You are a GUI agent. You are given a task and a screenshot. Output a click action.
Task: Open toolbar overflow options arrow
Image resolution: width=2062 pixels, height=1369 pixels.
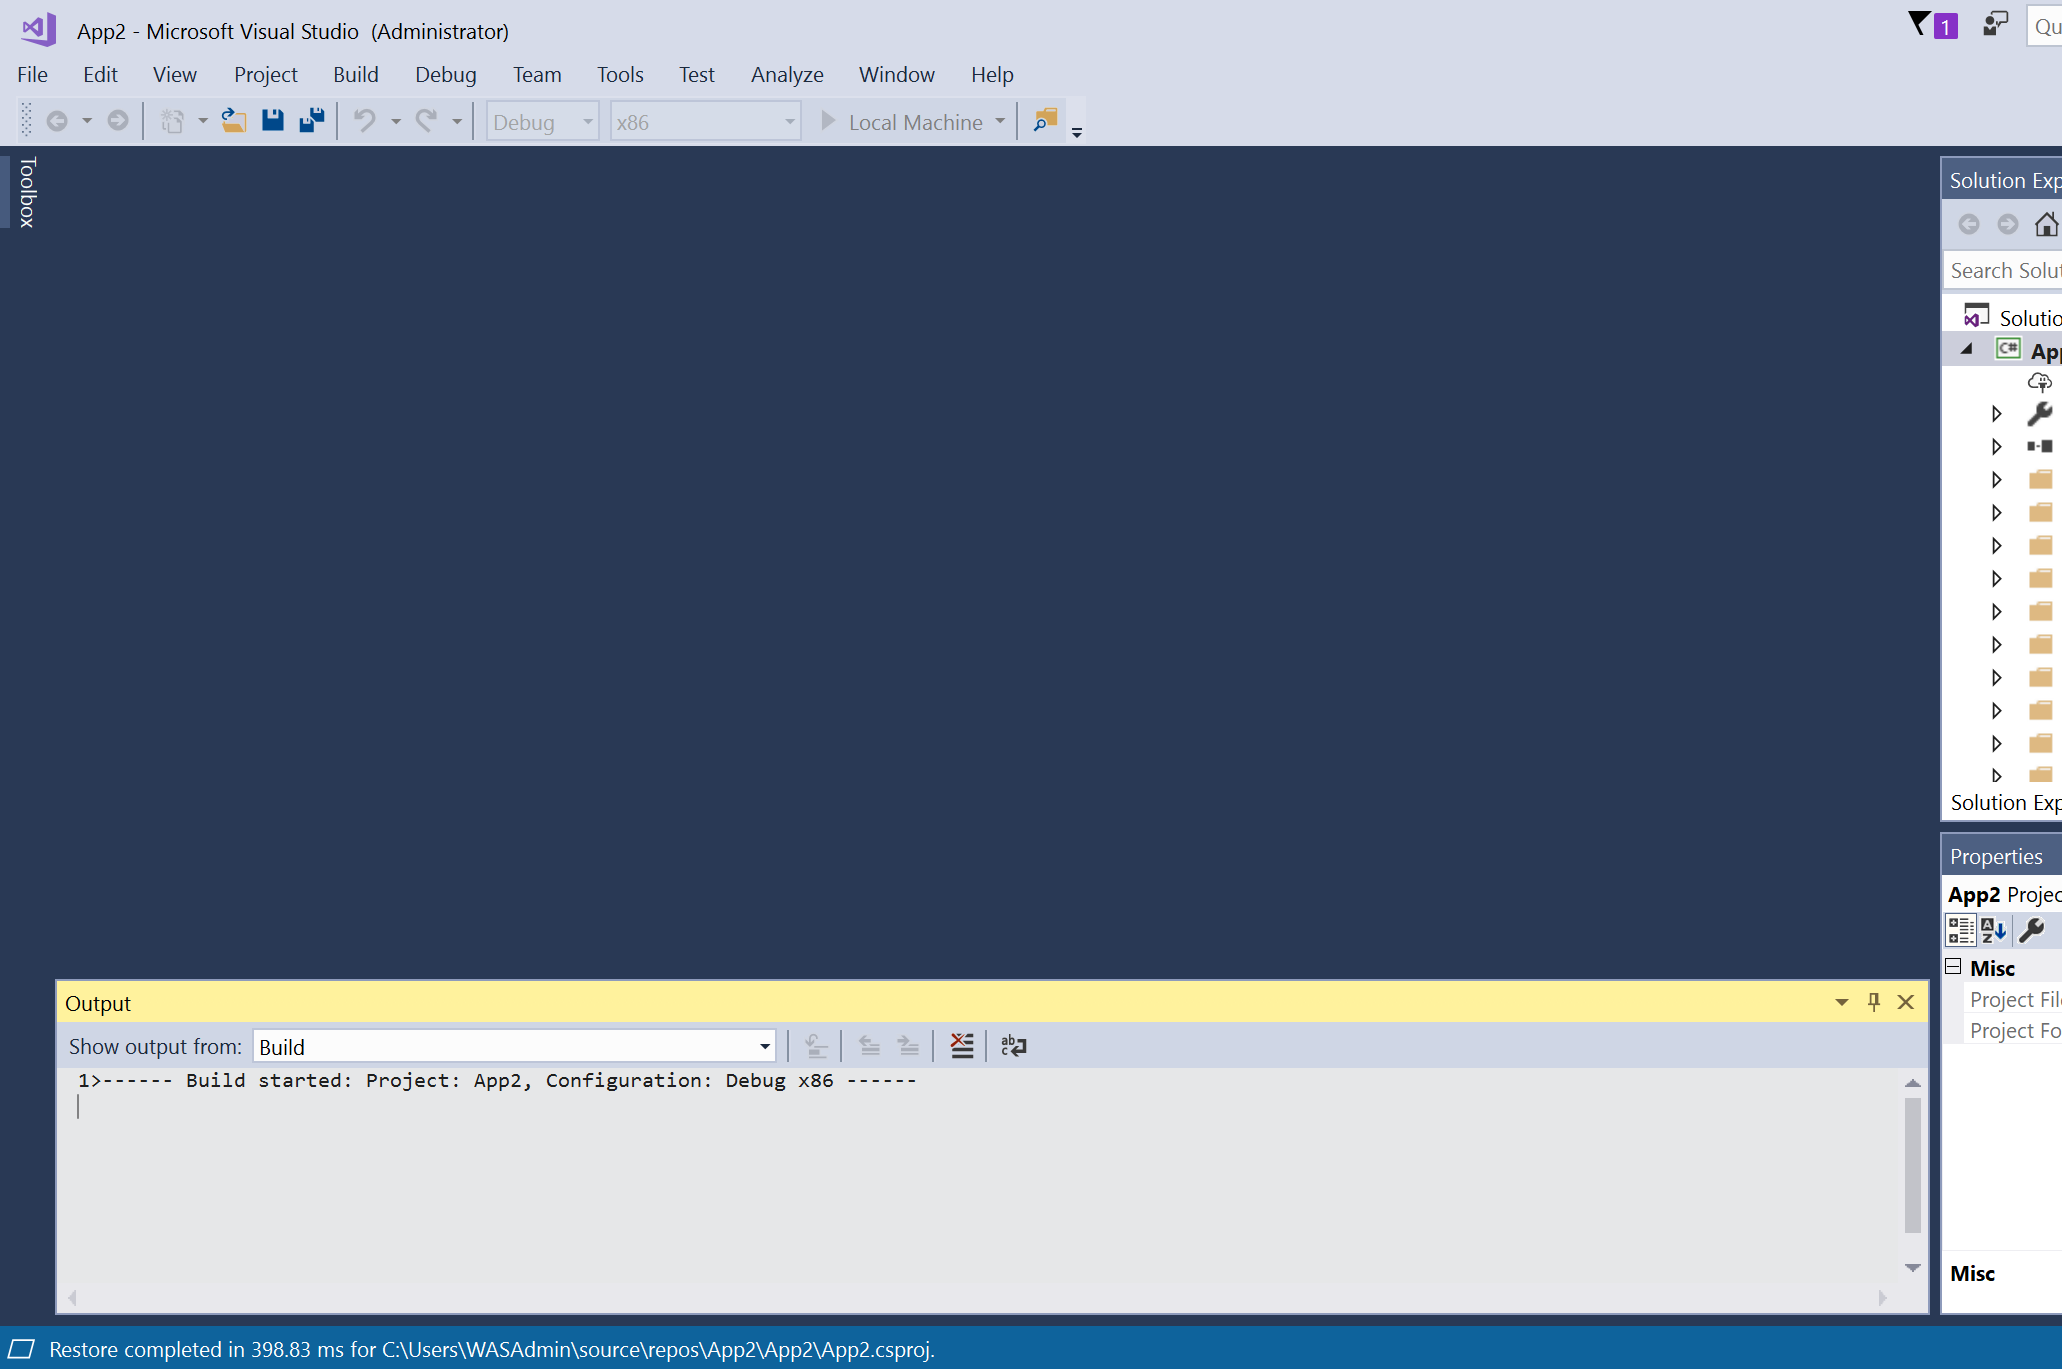pos(1077,131)
